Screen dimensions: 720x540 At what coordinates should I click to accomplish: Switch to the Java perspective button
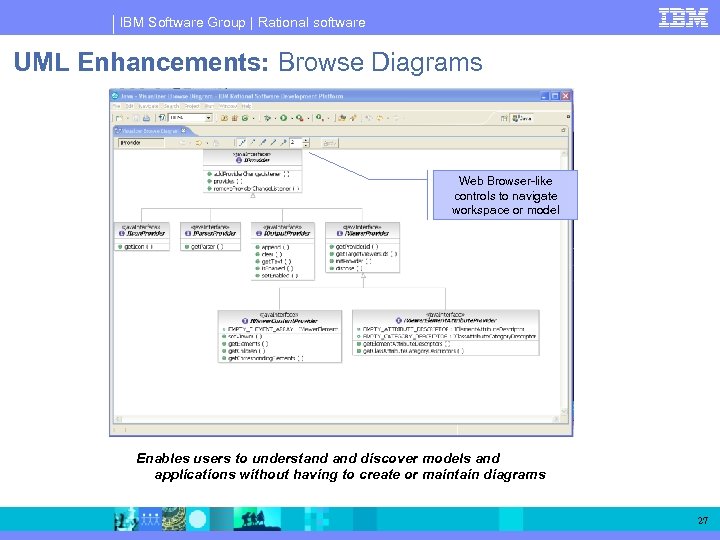(x=522, y=118)
